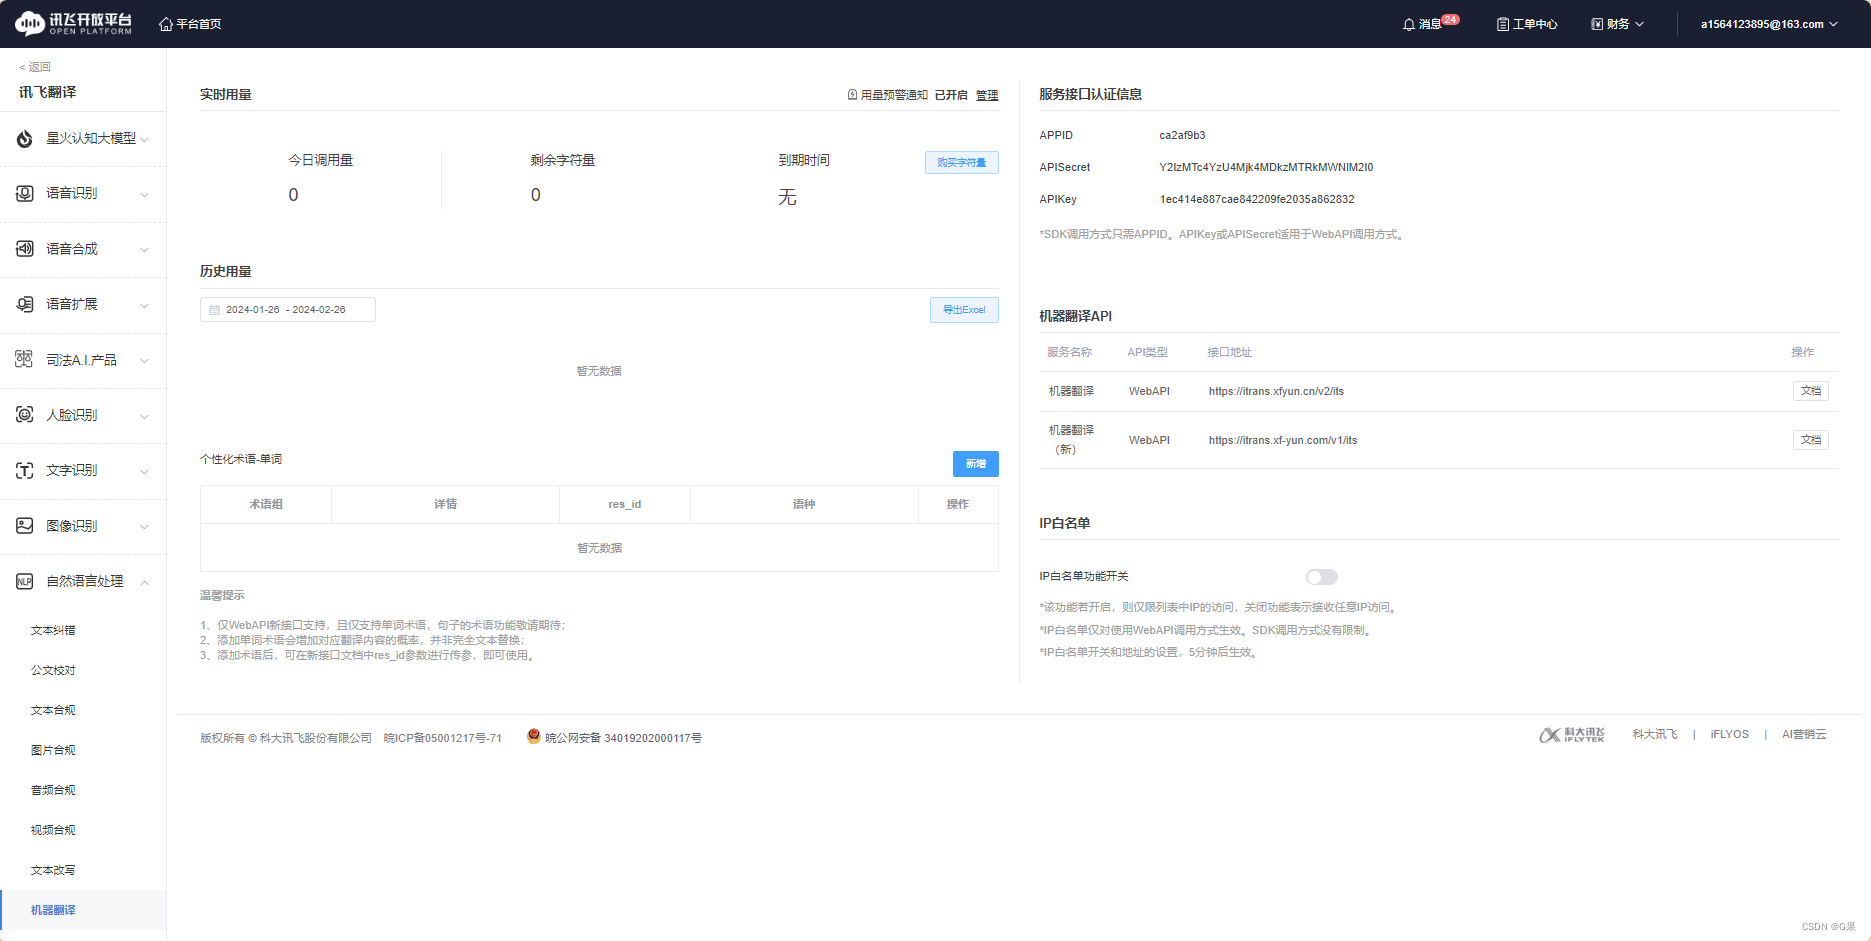This screenshot has width=1871, height=941.
Task: Select 音频合规 in sidebar
Action: coord(53,791)
